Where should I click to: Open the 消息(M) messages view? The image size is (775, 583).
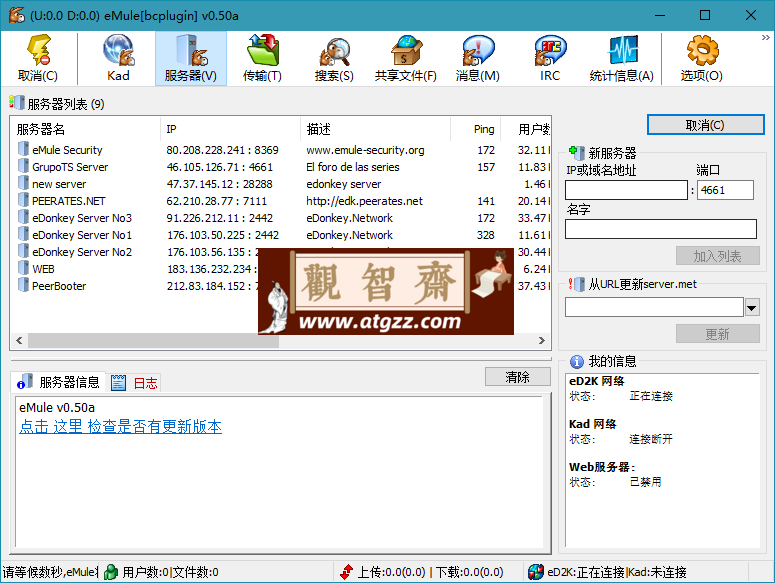pos(478,58)
